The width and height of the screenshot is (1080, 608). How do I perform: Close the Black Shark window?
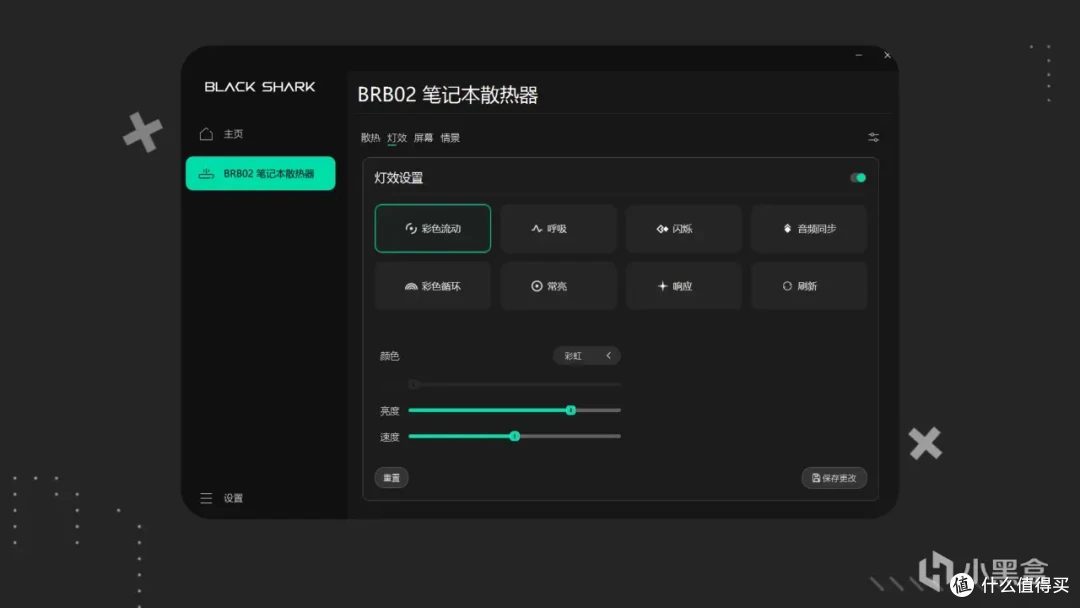click(887, 55)
